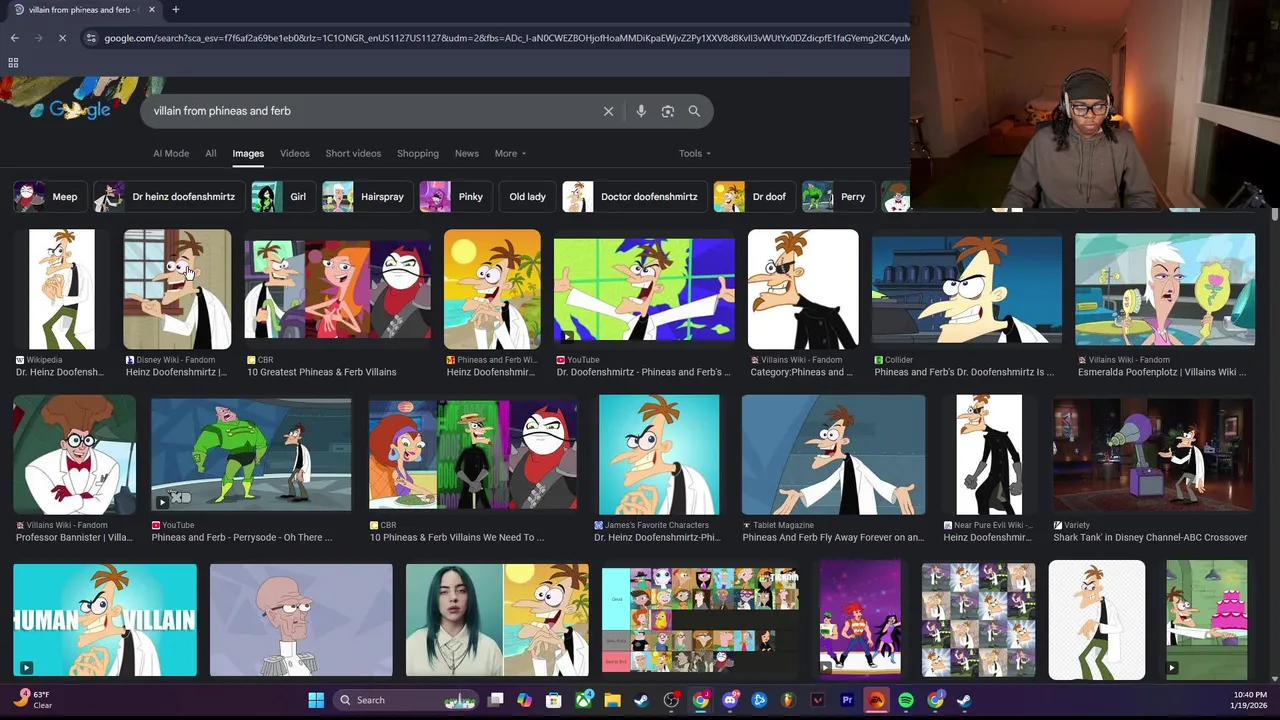Click the browser address bar URL

[x=506, y=38]
